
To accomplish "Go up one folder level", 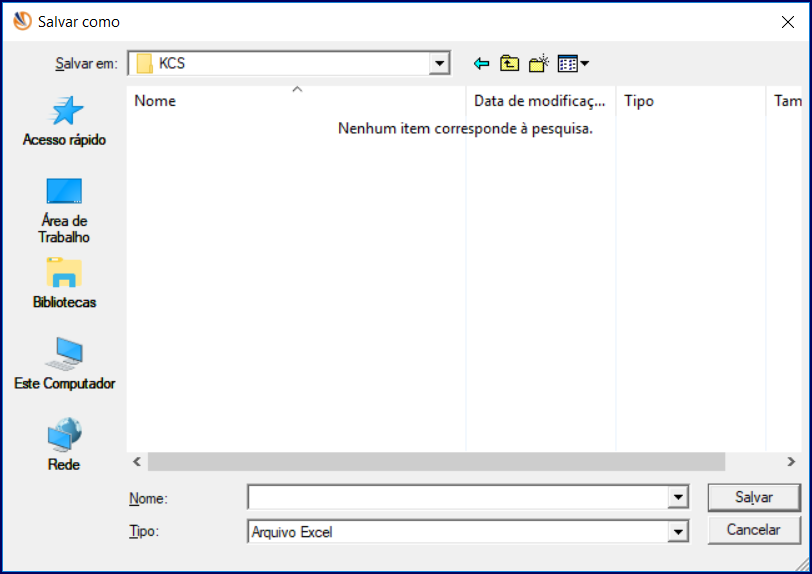I will click(510, 63).
